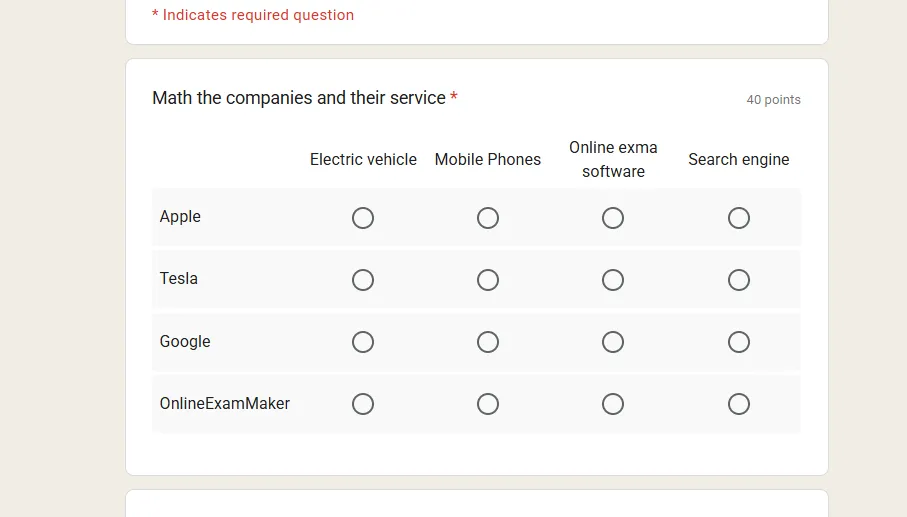
Task: Choose Online exma software for OnlineExamMaker
Action: (613, 404)
